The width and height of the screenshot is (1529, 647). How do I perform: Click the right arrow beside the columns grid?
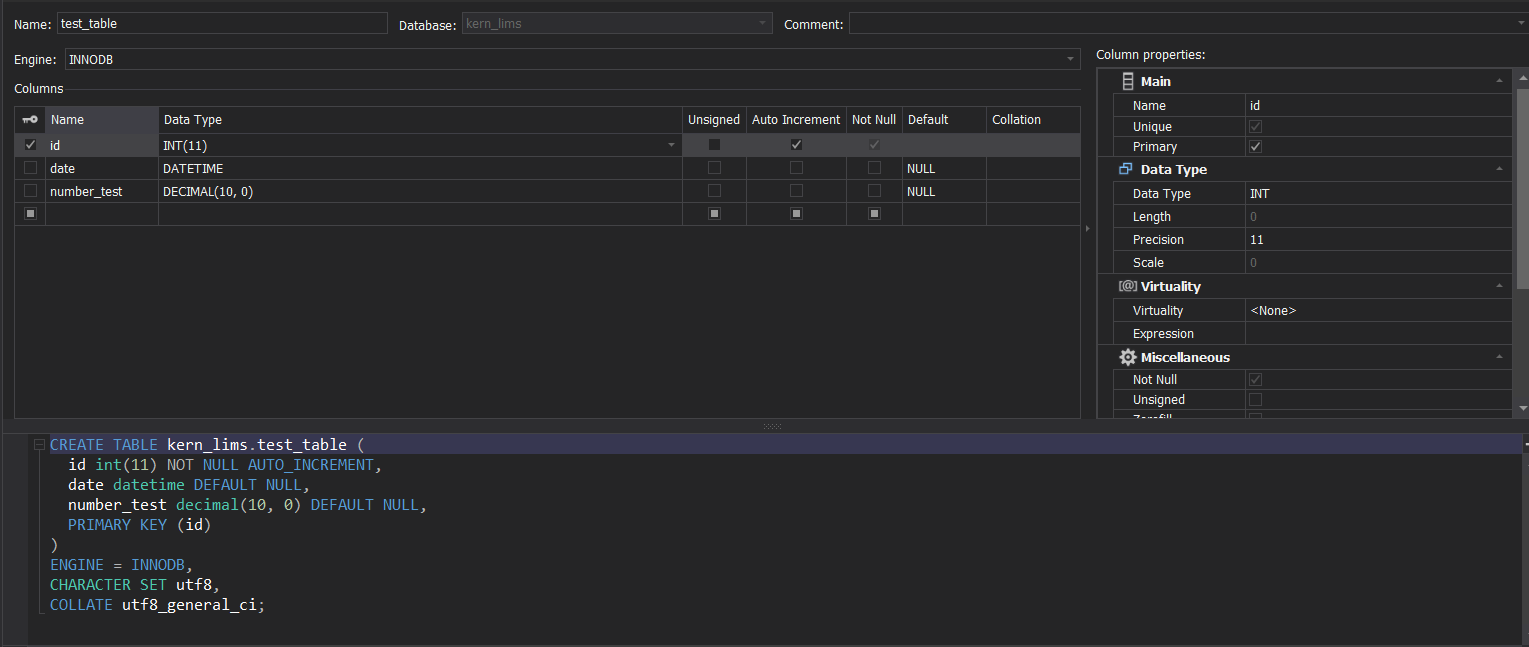click(1086, 227)
